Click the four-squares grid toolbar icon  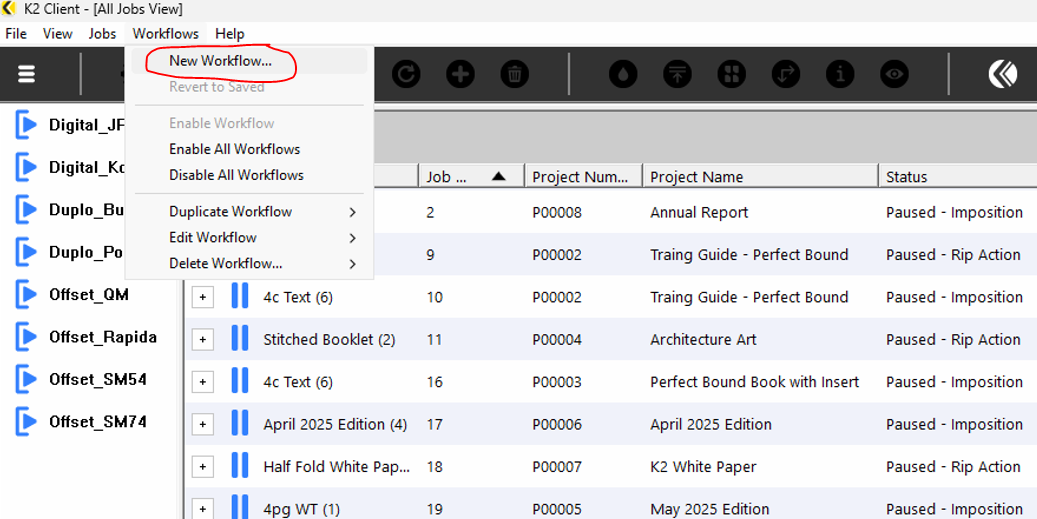731,74
